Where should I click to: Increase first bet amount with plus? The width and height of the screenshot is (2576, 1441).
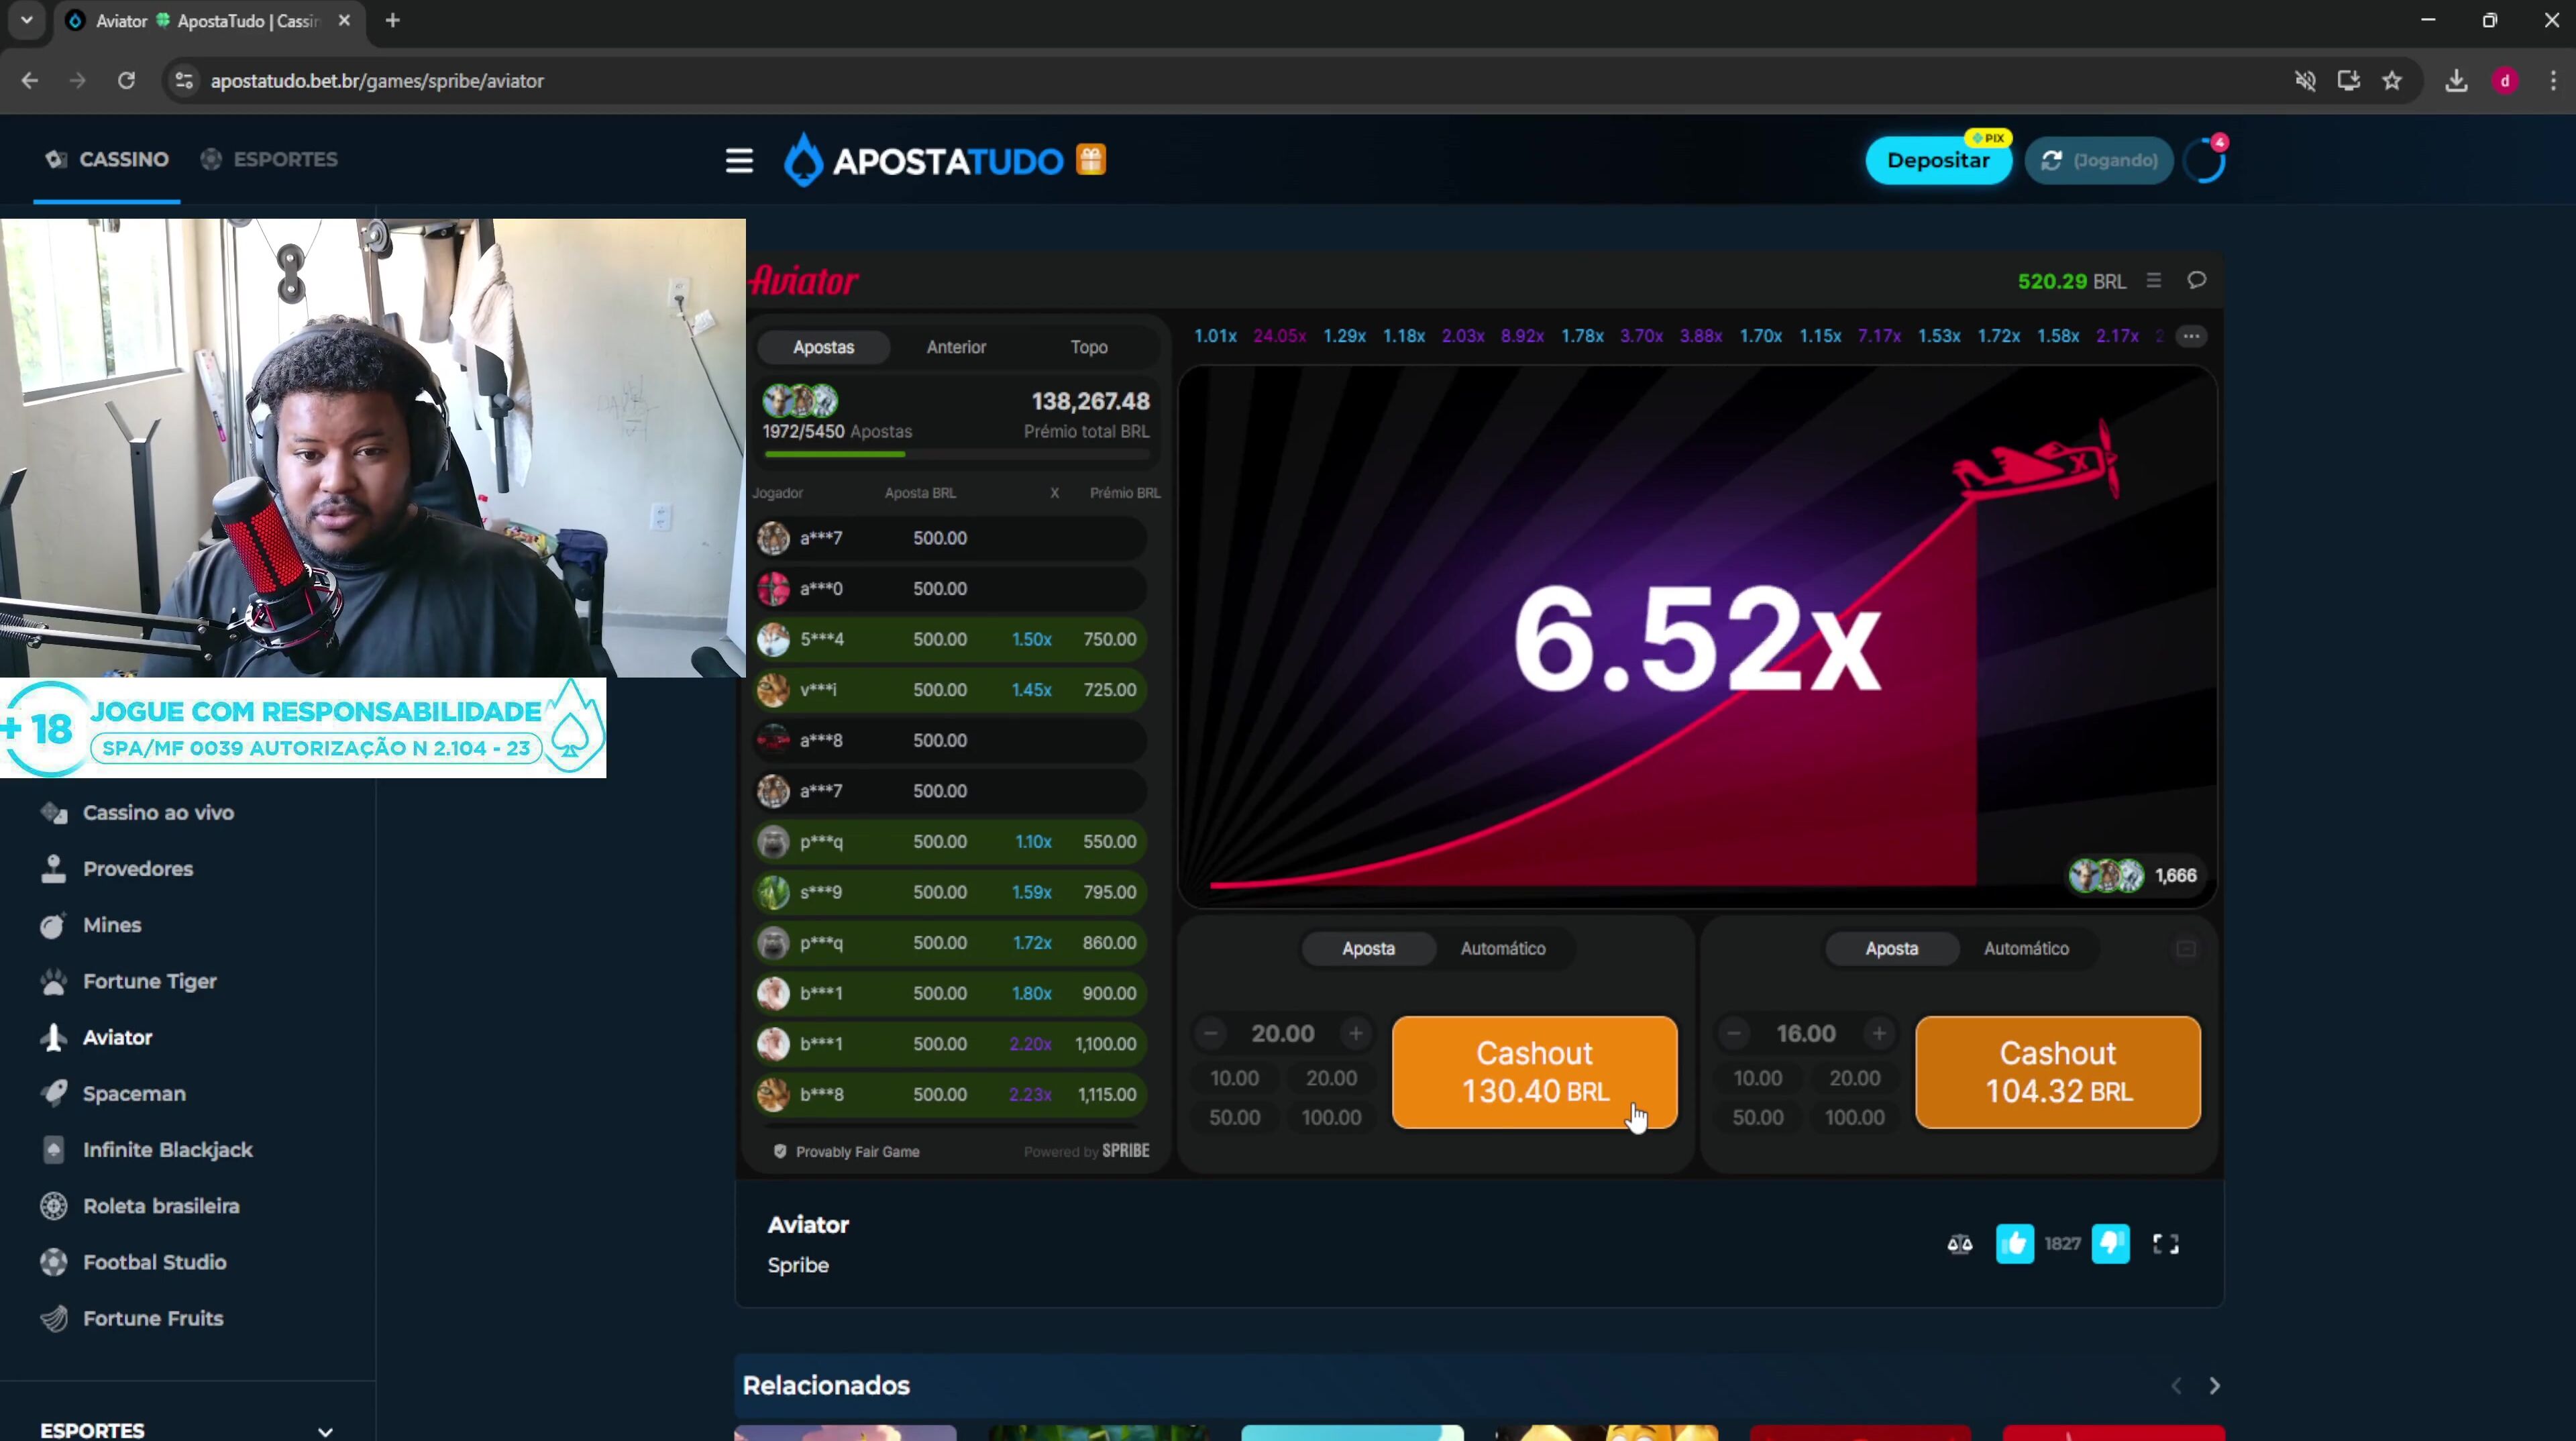[x=1355, y=1033]
